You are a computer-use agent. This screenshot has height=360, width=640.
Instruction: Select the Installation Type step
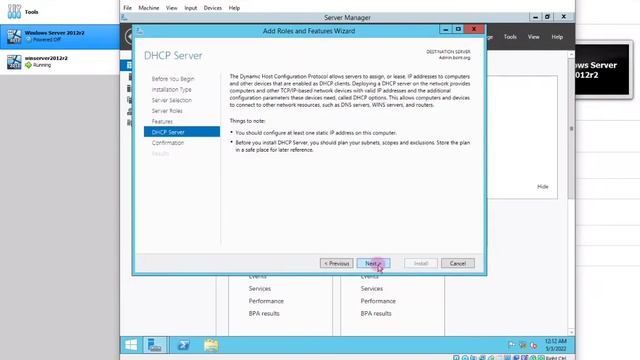(x=171, y=89)
